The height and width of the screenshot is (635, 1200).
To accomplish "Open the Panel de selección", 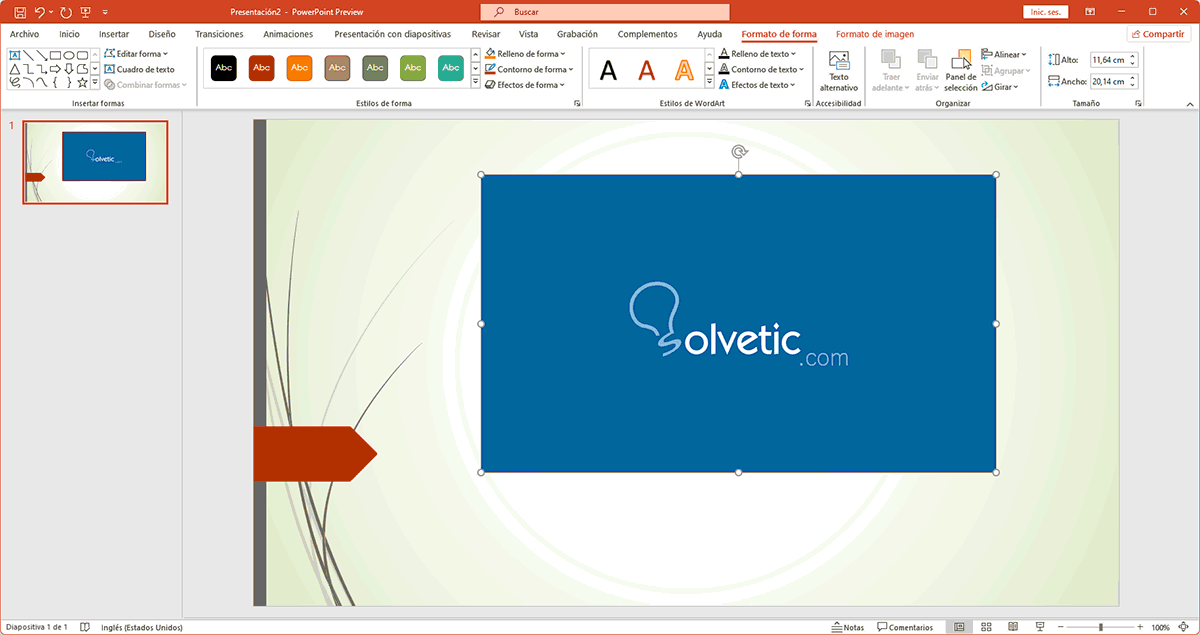I will pos(959,70).
